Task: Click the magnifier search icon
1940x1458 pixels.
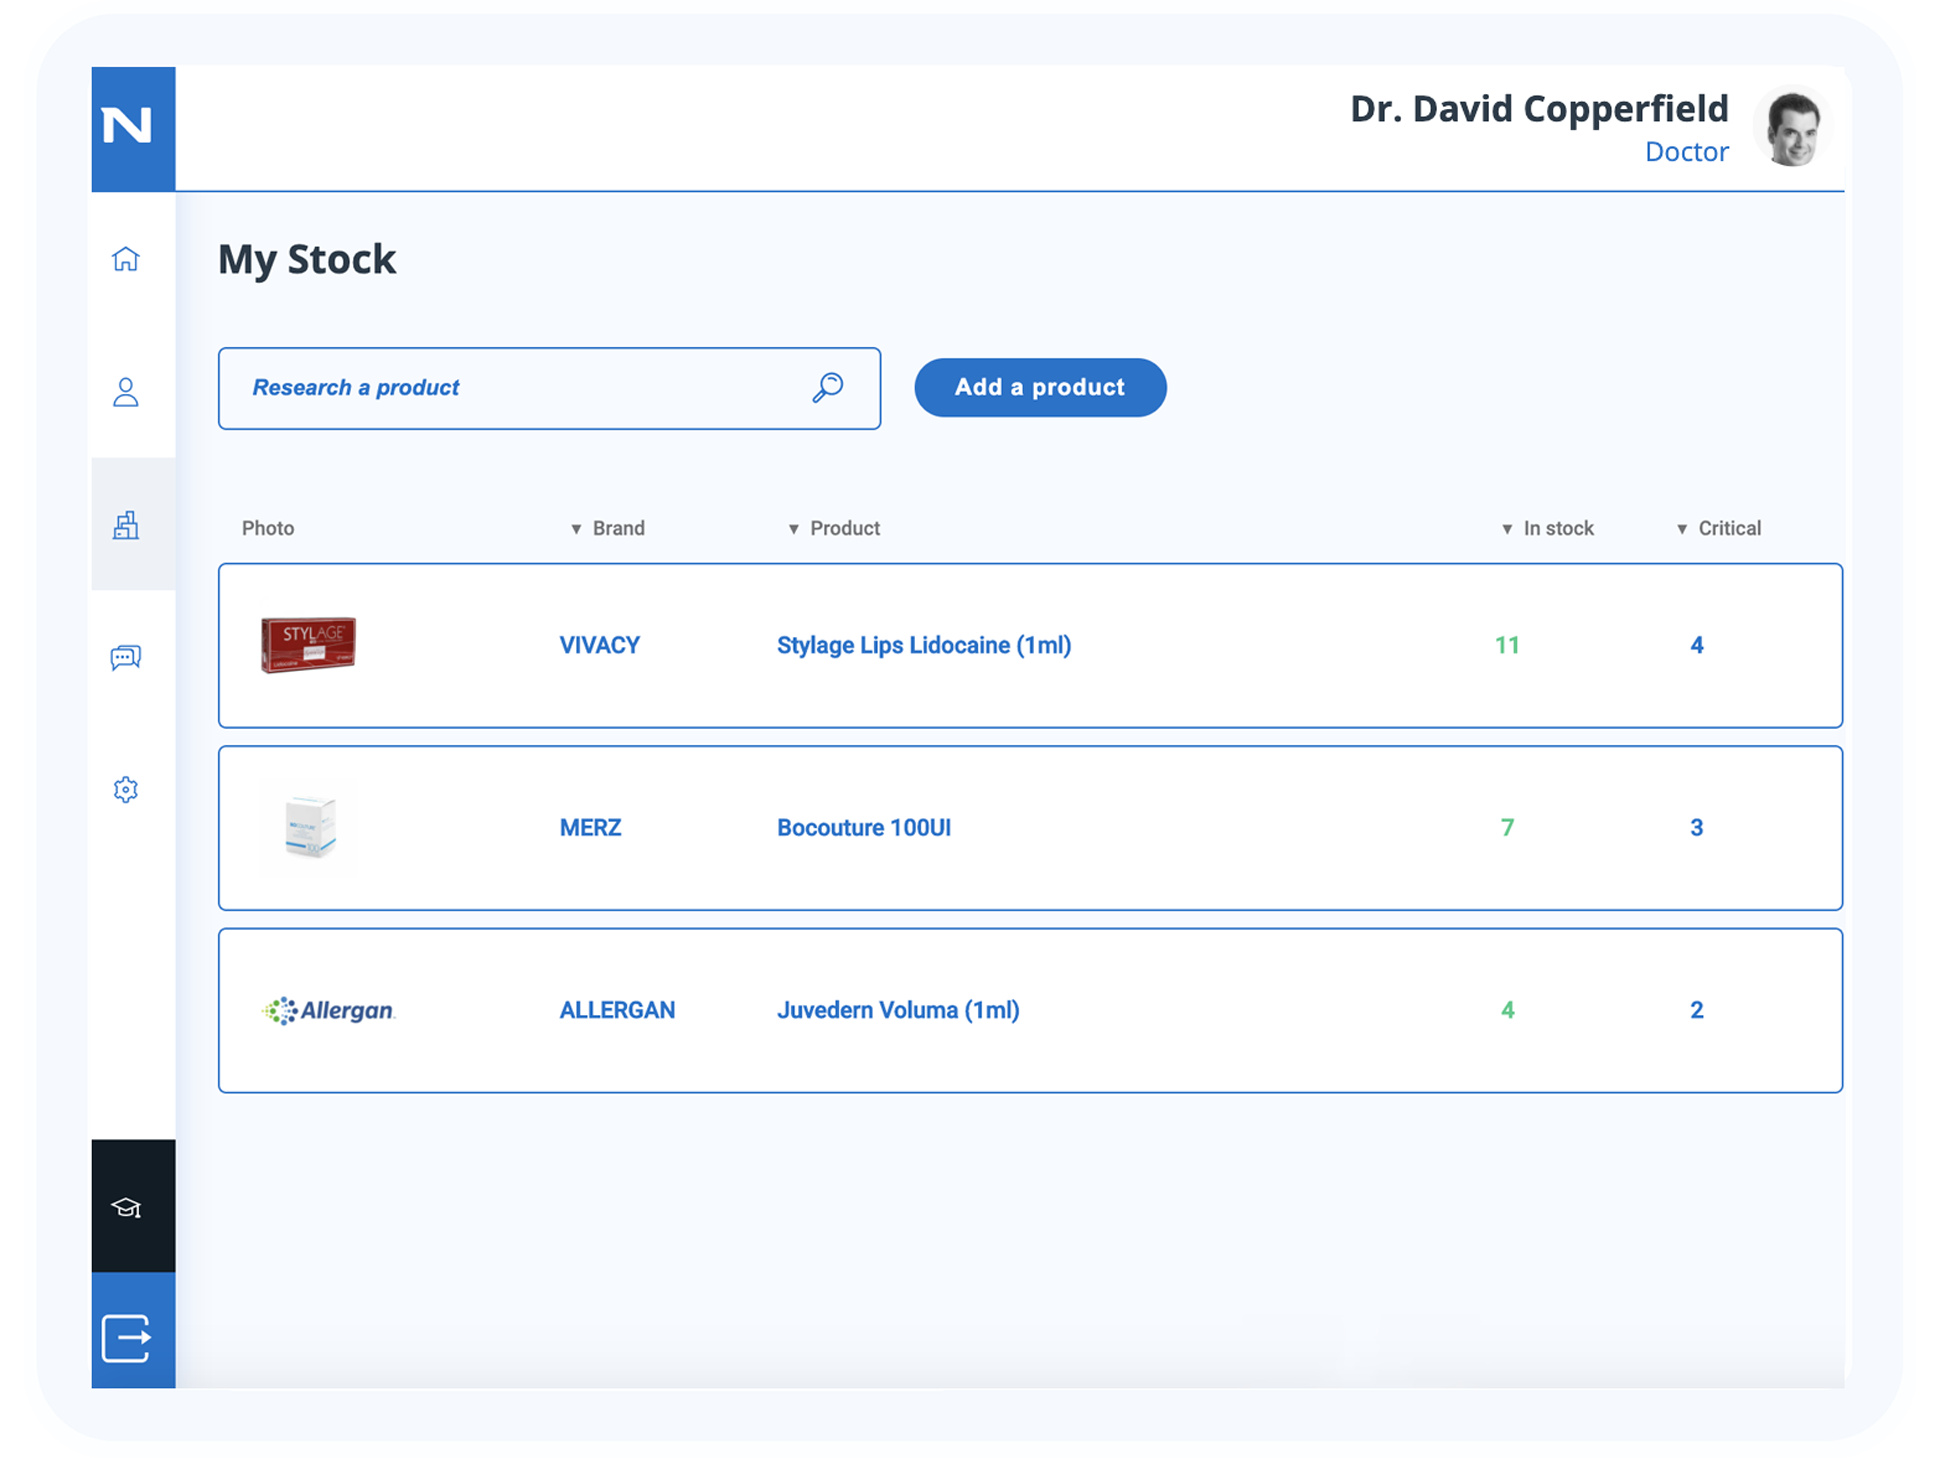Action: coord(828,387)
